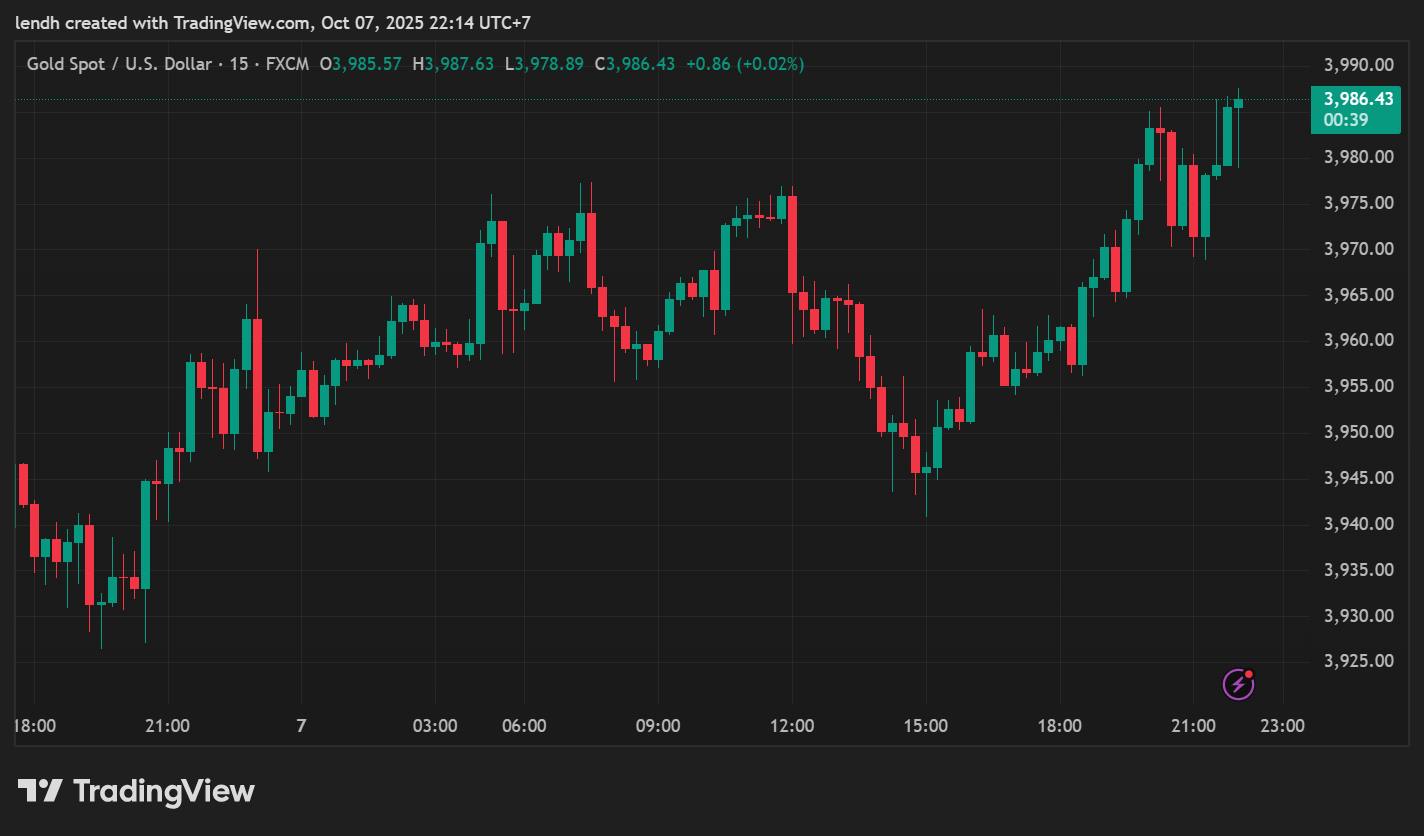Click the 00:39 candle countdown timer
This screenshot has width=1424, height=836.
click(x=1345, y=120)
